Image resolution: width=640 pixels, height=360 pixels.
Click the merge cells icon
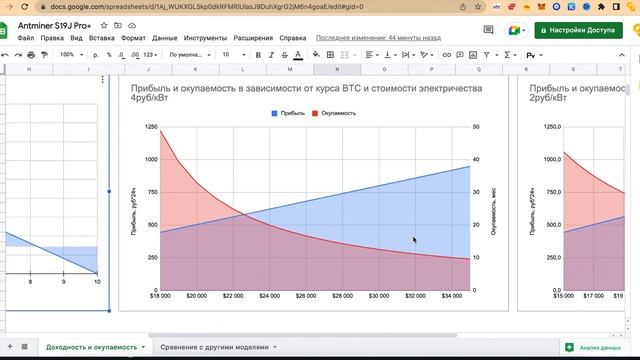coord(344,55)
